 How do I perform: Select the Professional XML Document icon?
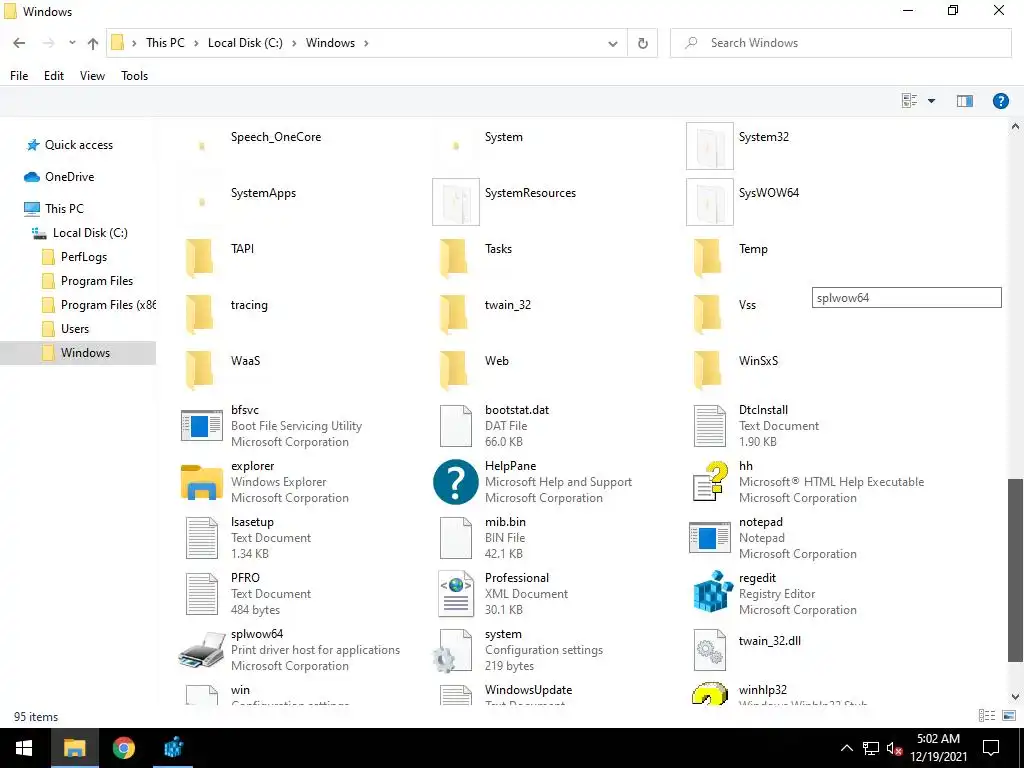click(455, 594)
